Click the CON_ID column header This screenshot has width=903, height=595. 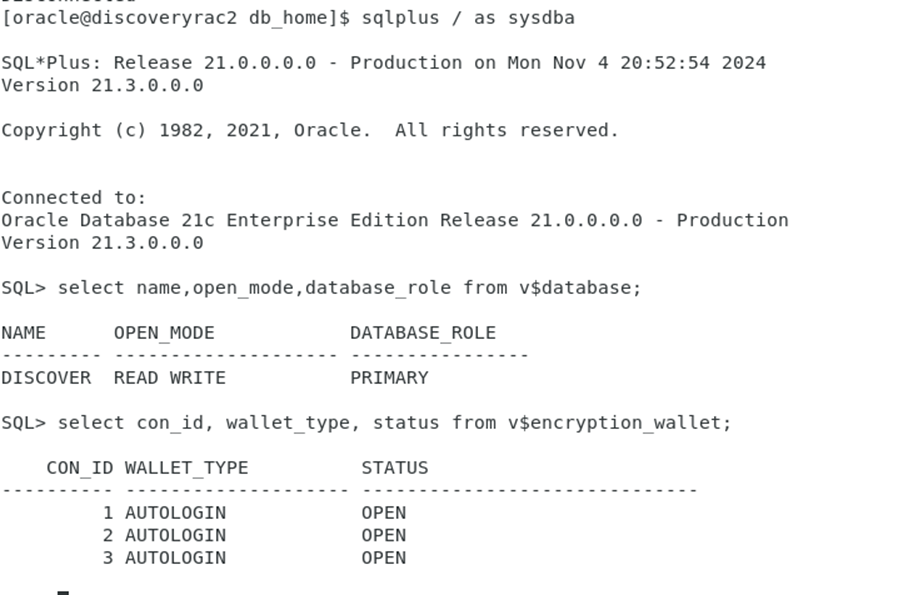point(80,468)
